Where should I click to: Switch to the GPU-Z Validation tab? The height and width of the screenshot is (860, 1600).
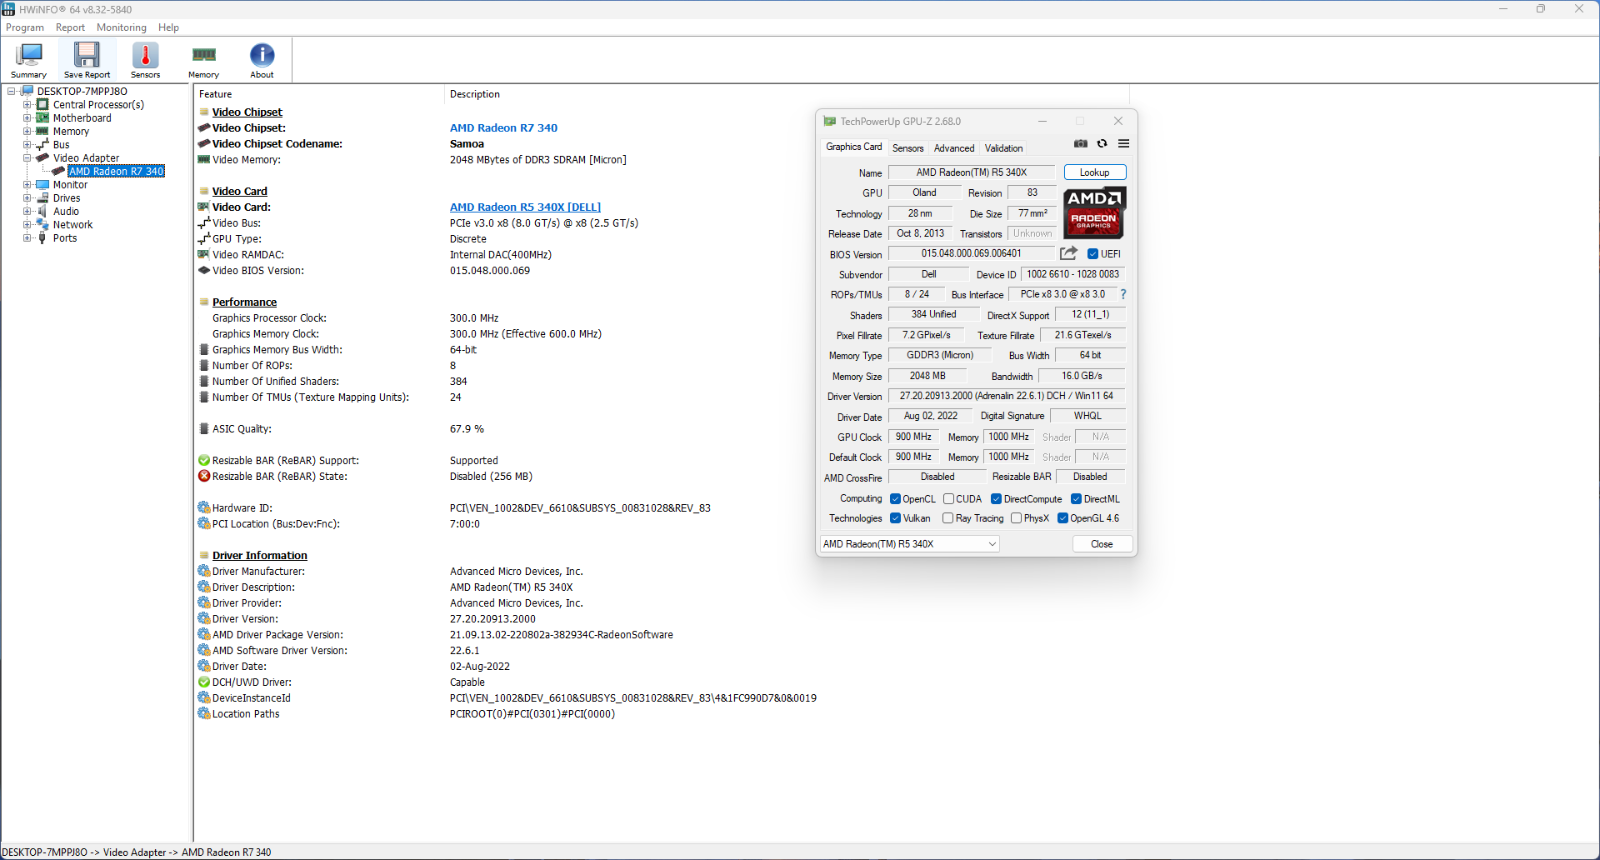(x=1004, y=148)
